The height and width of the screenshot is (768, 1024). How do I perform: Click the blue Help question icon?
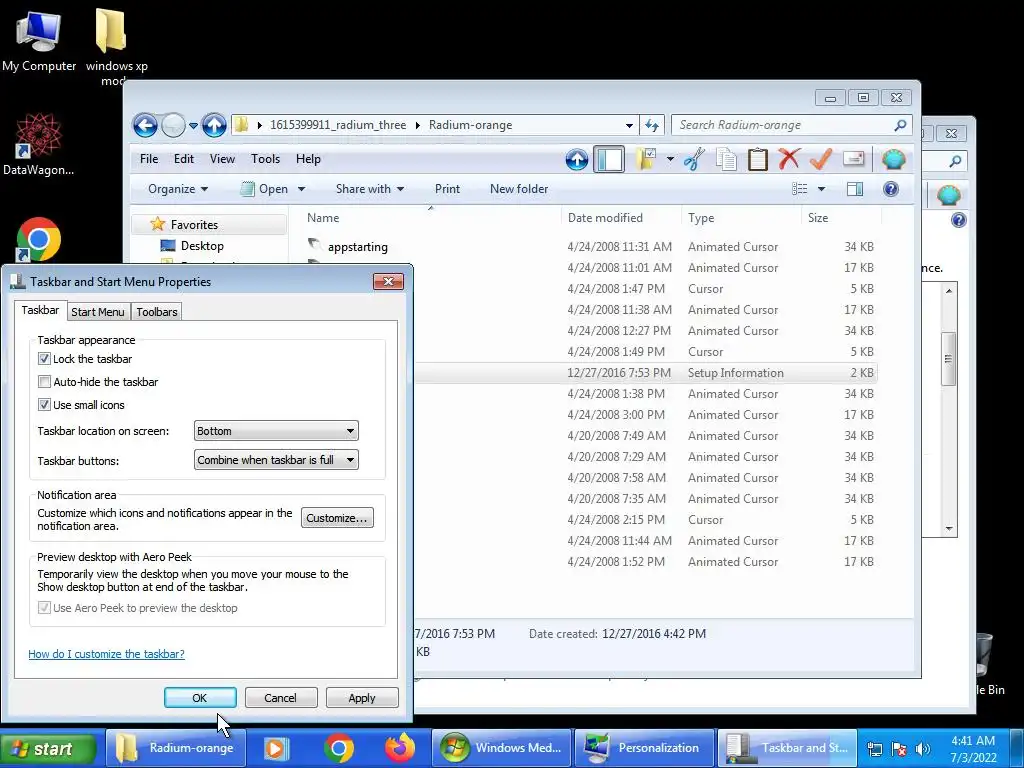click(891, 189)
